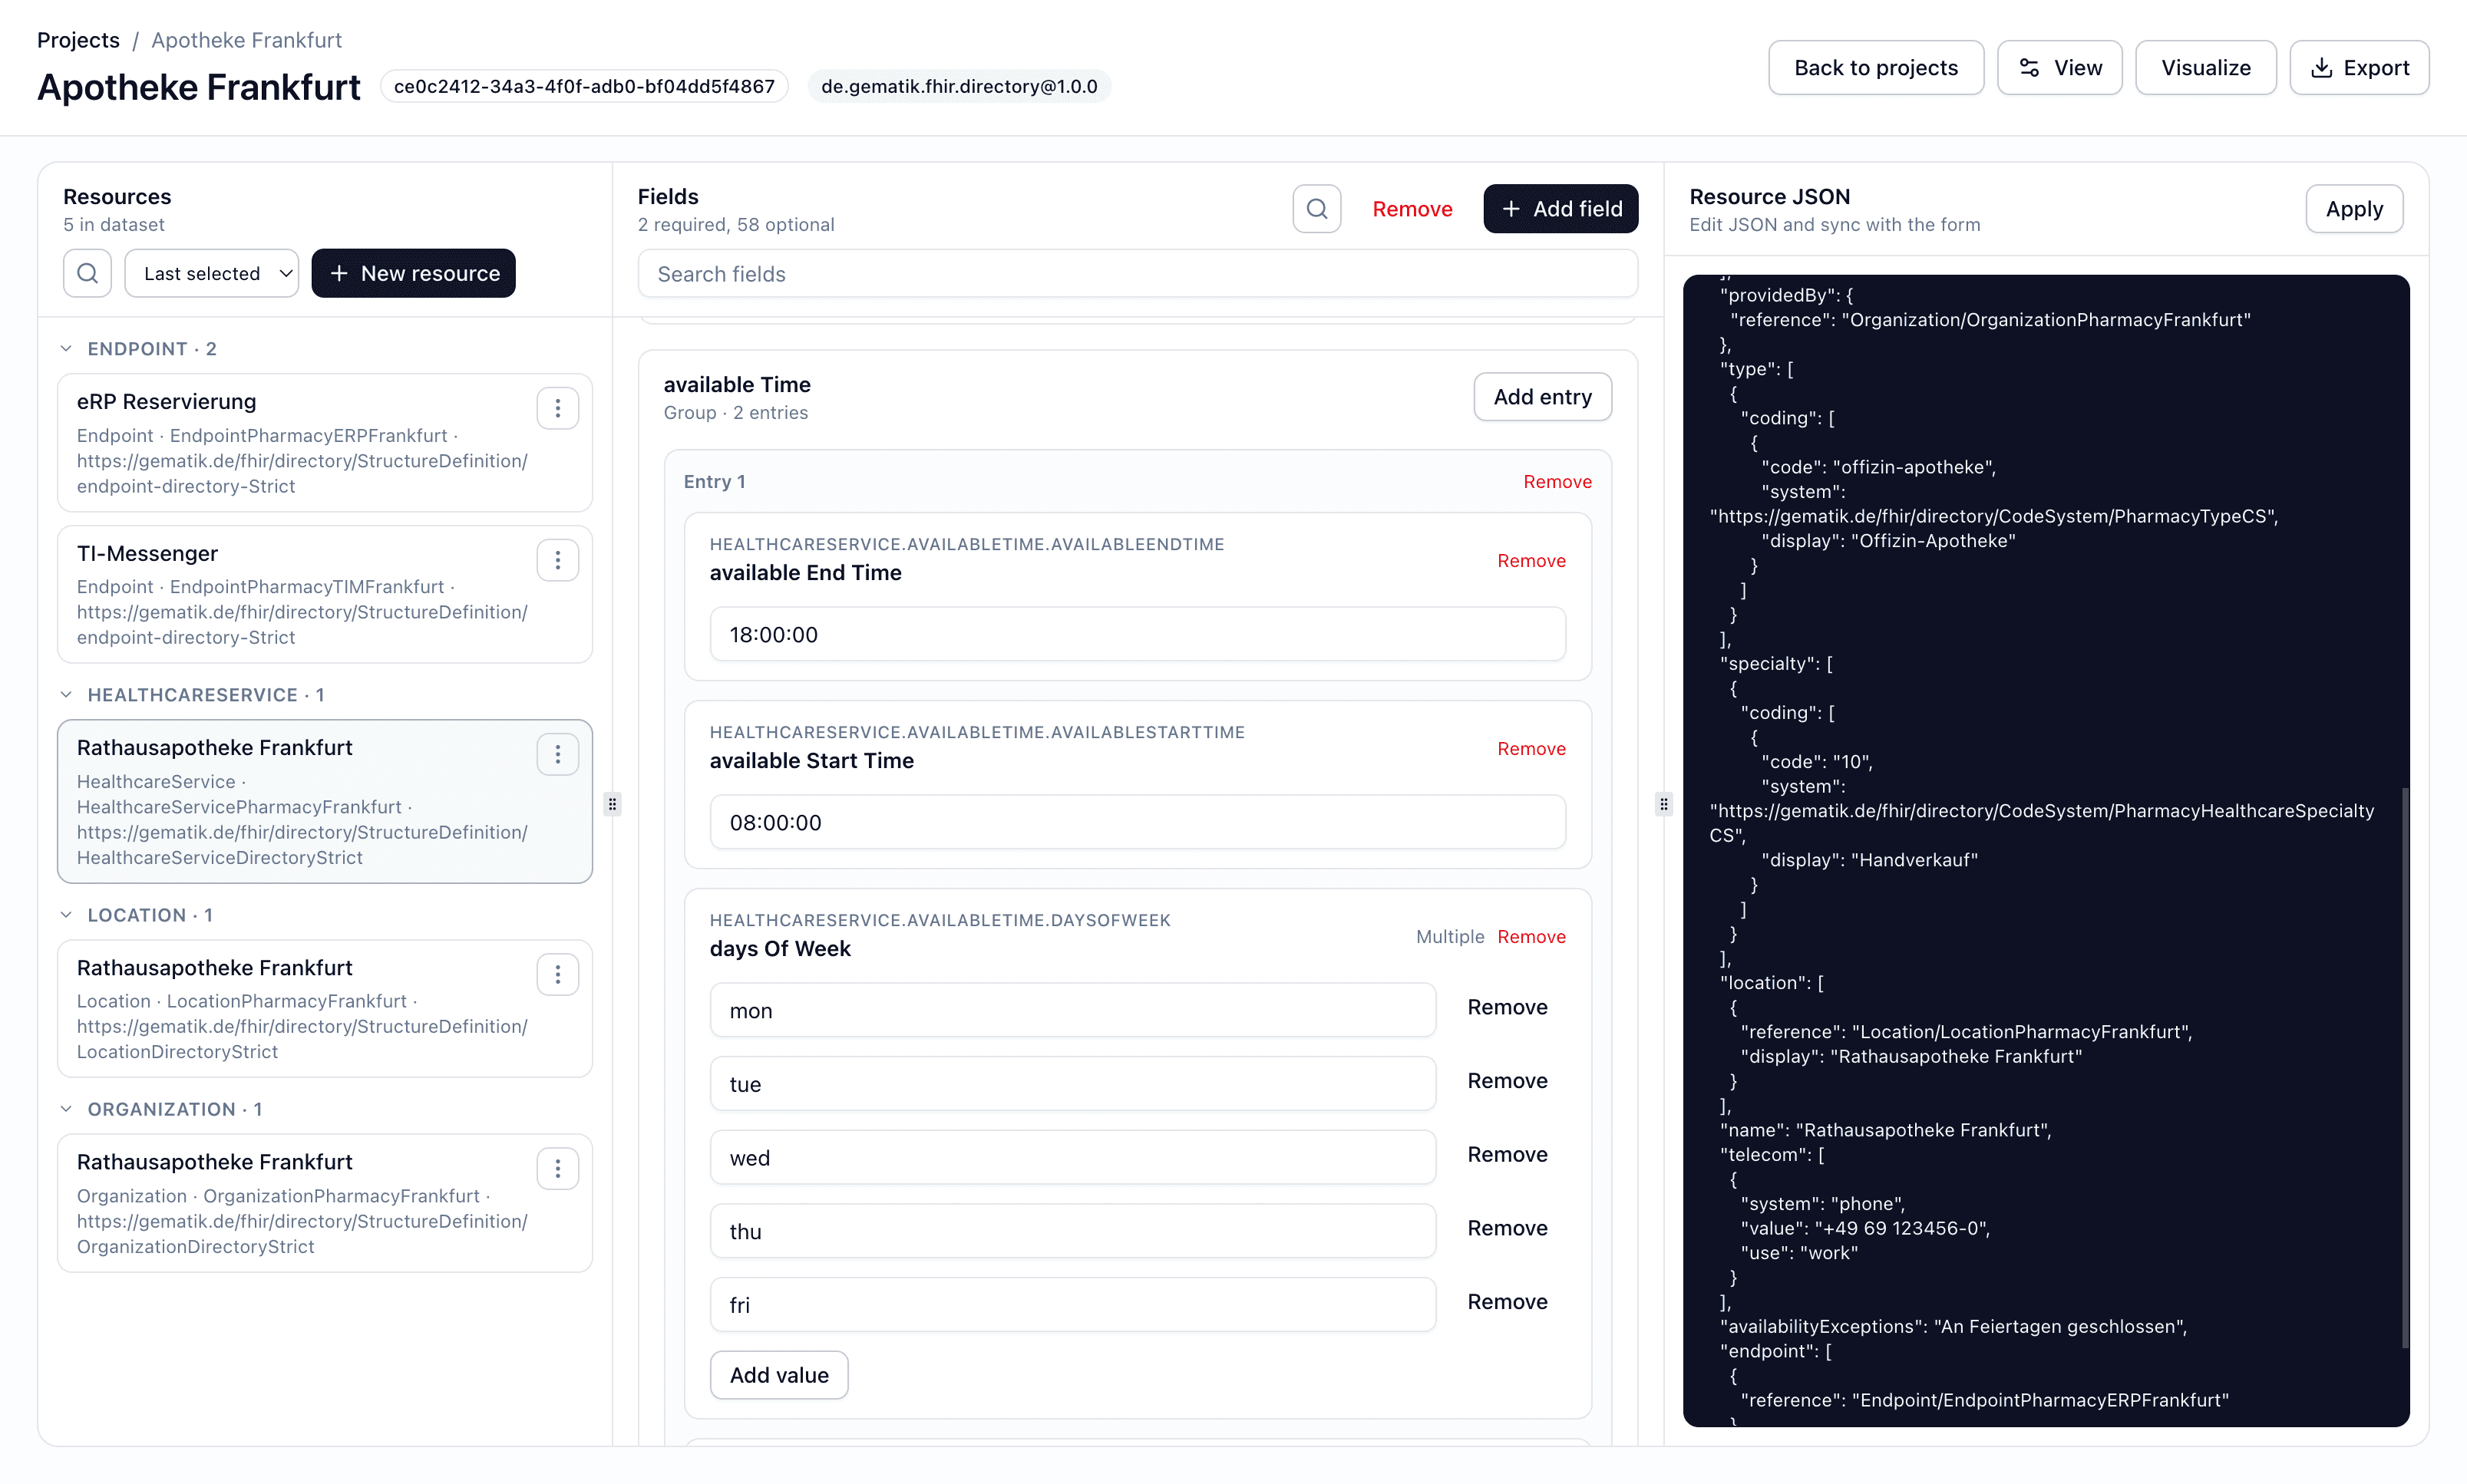Click Back to projects
Viewport: 2467px width, 1484px height.
pos(1875,67)
